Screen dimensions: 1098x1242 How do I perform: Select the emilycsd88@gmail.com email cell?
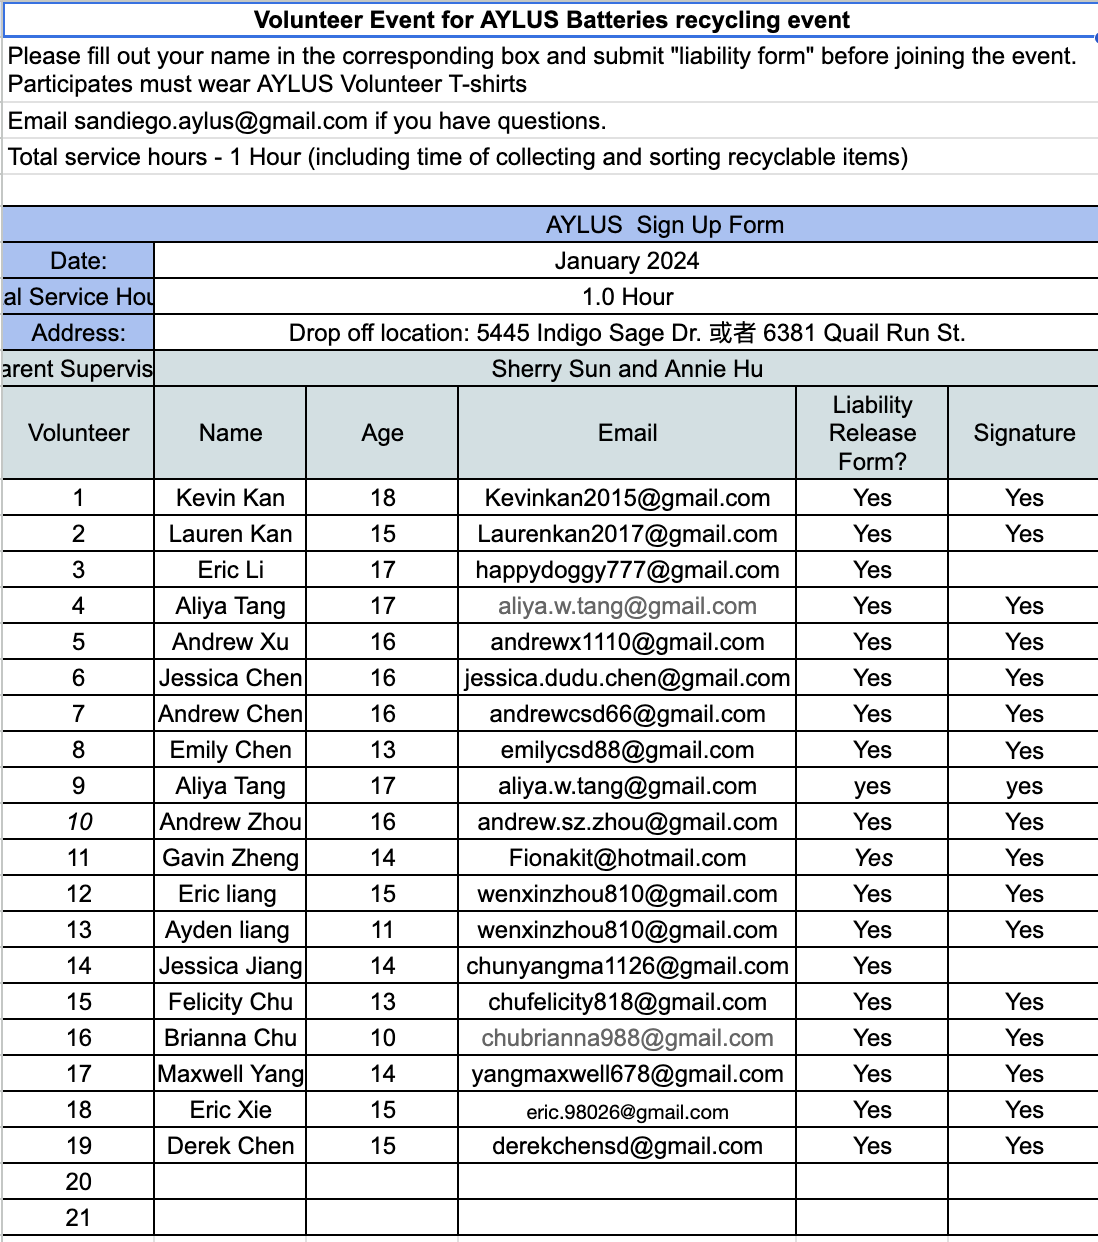[x=627, y=750]
